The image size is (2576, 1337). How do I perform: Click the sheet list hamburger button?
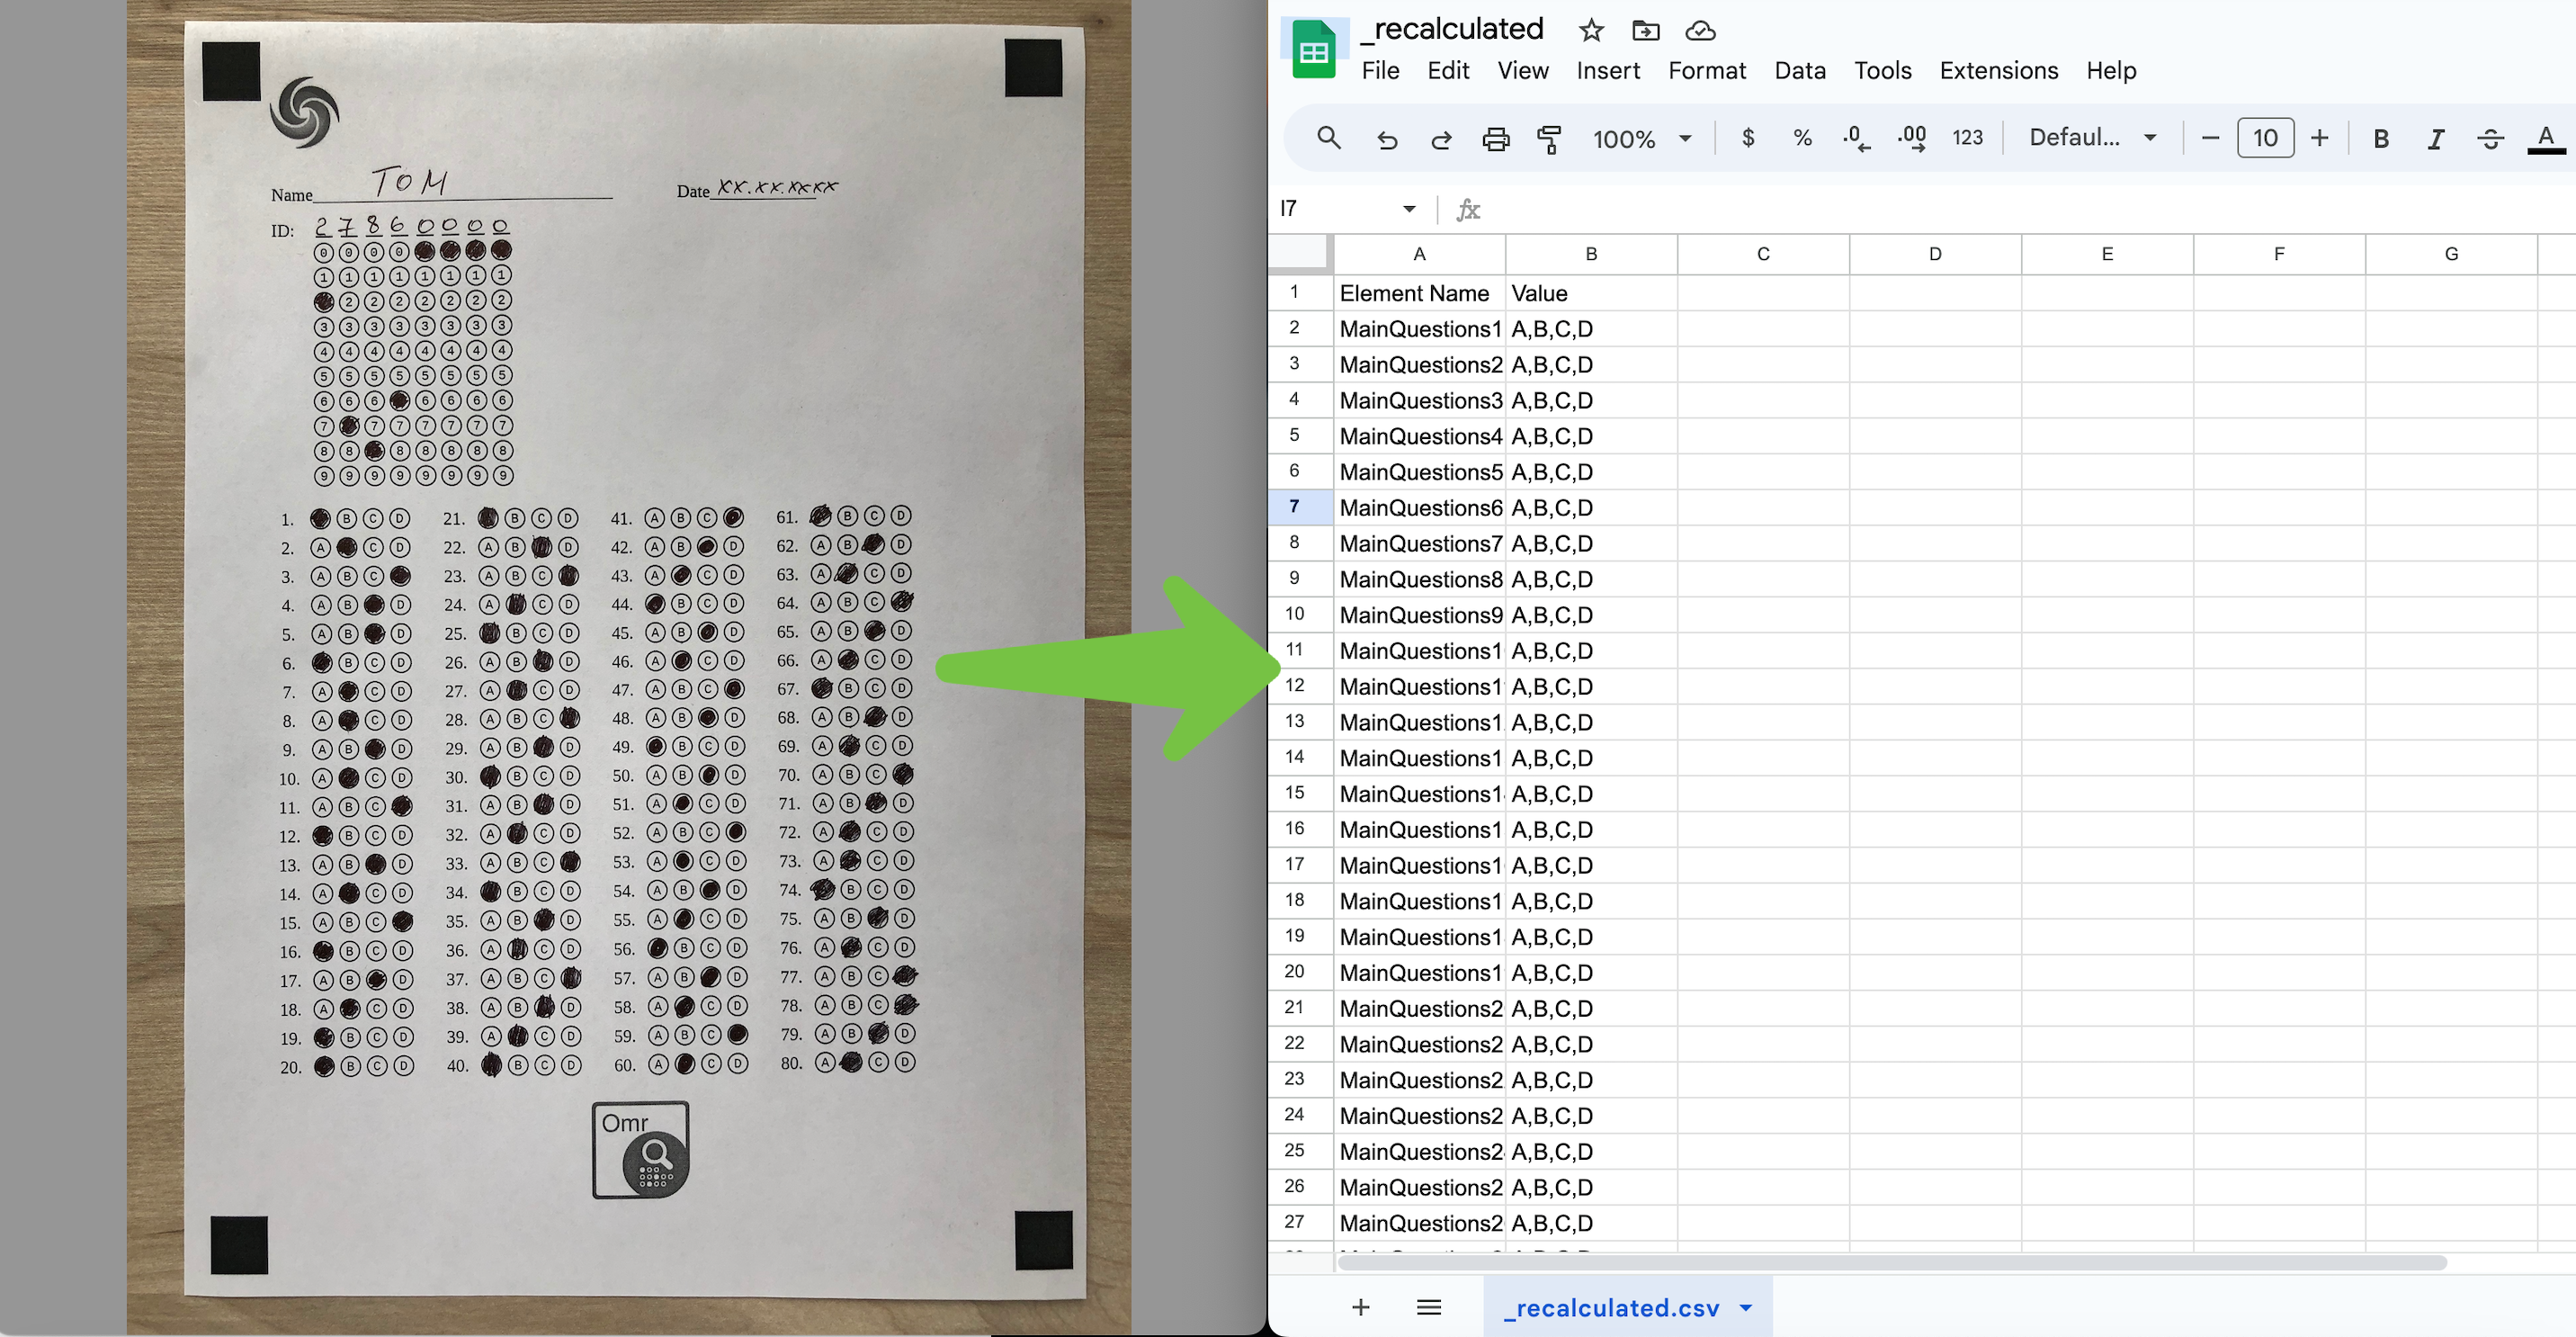1429,1306
